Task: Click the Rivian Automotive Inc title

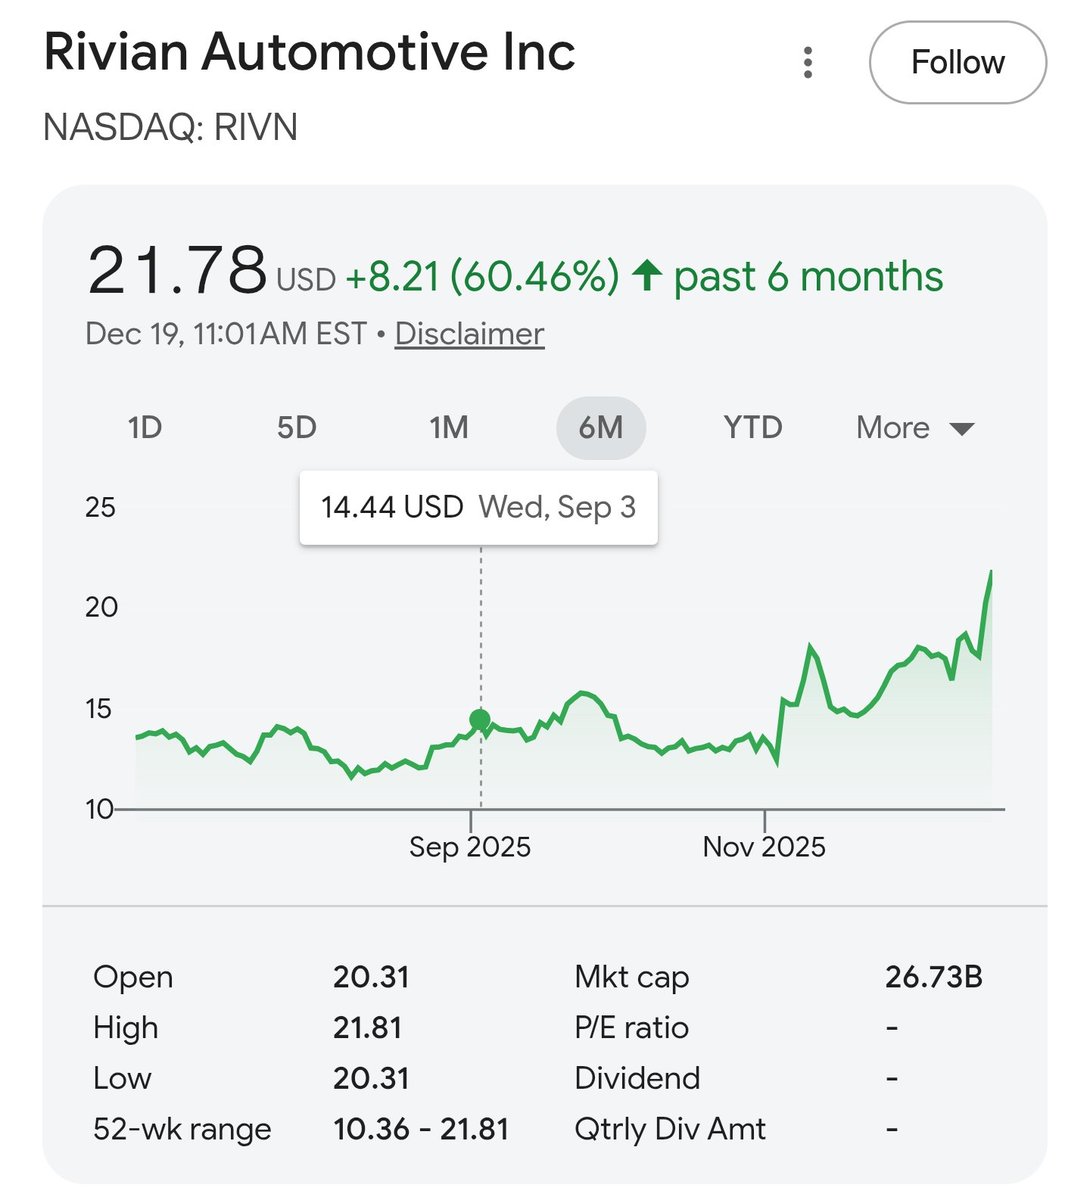Action: click(x=311, y=52)
